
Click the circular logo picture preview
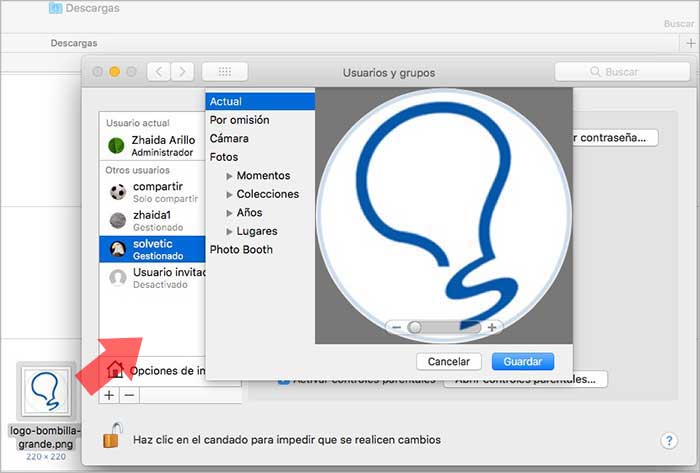pos(444,216)
